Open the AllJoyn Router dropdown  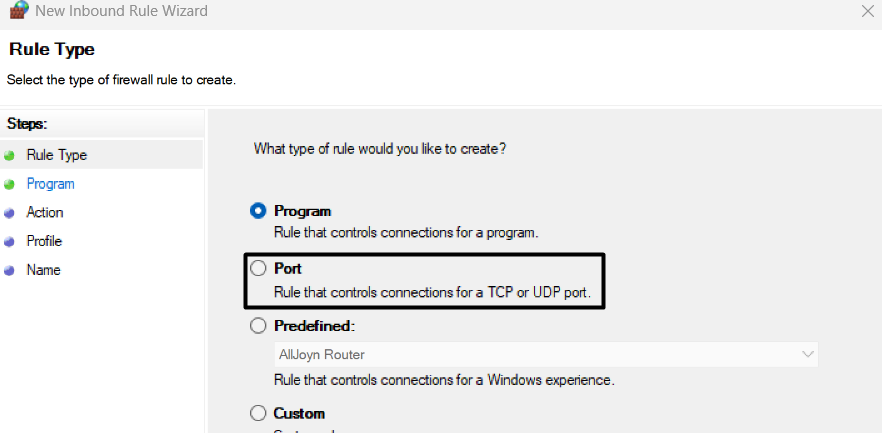point(545,354)
